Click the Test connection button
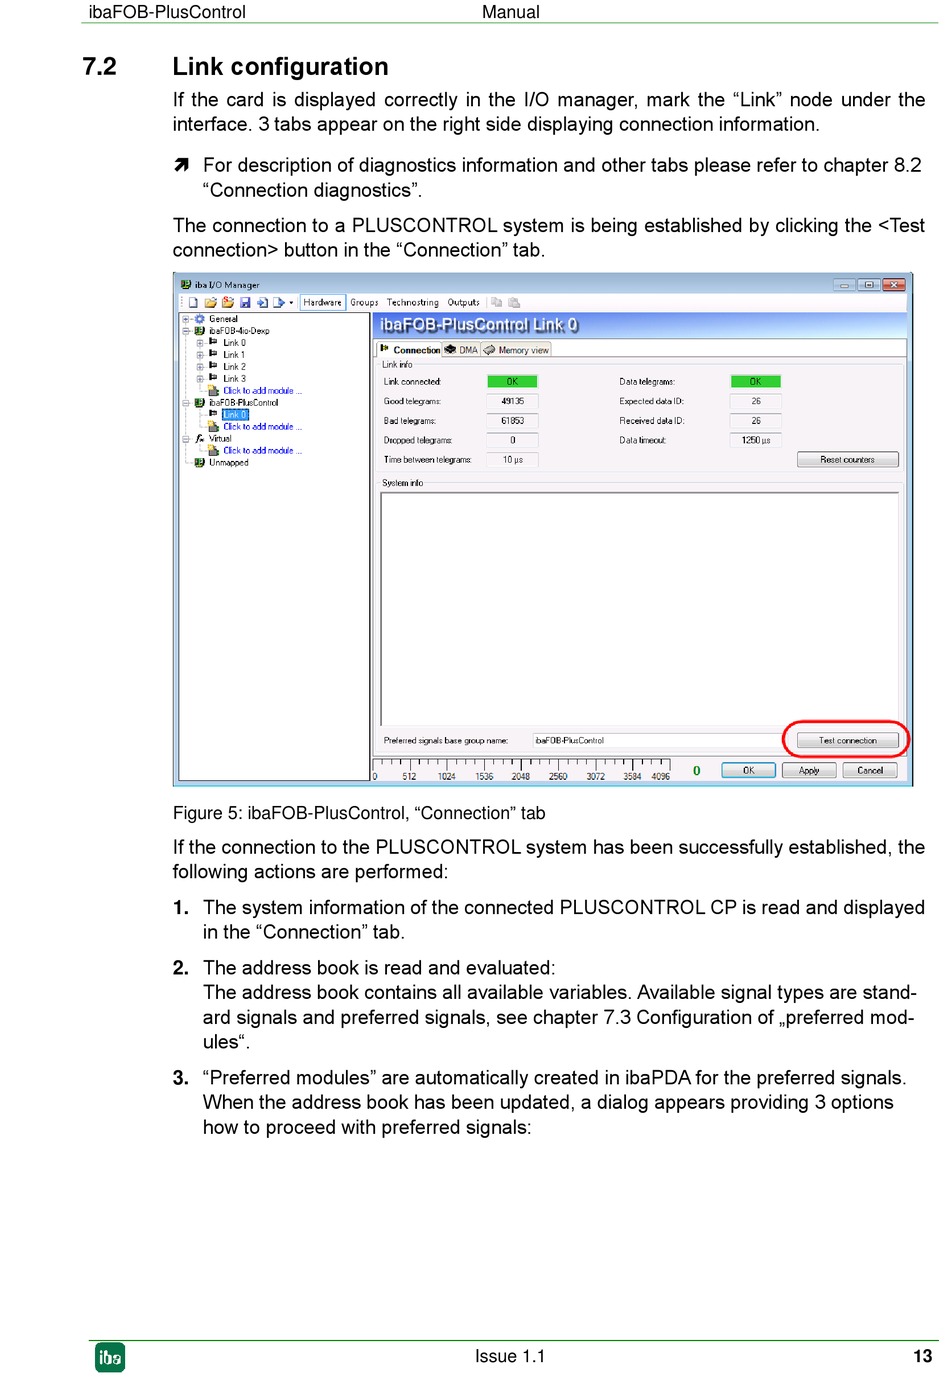Viewport: 950px width, 1387px height. [x=847, y=741]
